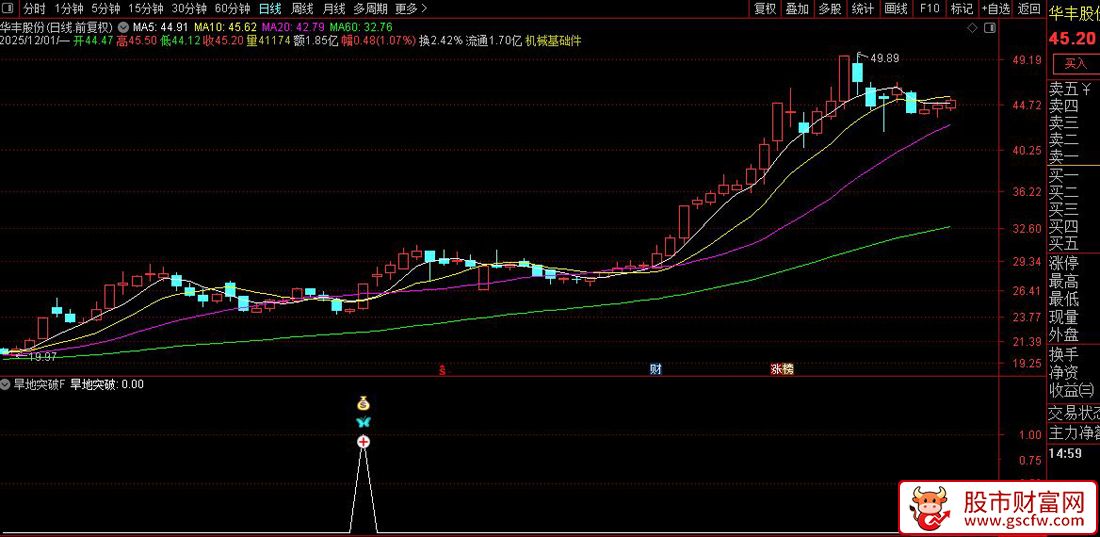Click the 交易状态 row
1100x537 pixels.
(x=1073, y=412)
